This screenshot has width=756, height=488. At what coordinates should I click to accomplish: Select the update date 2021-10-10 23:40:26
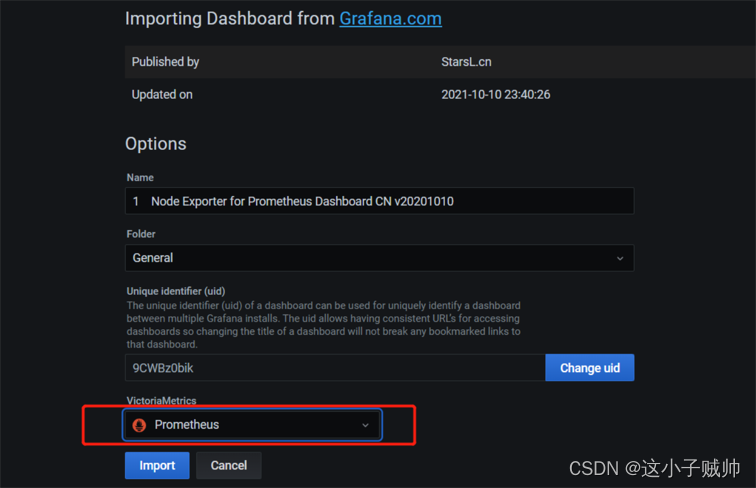click(496, 95)
